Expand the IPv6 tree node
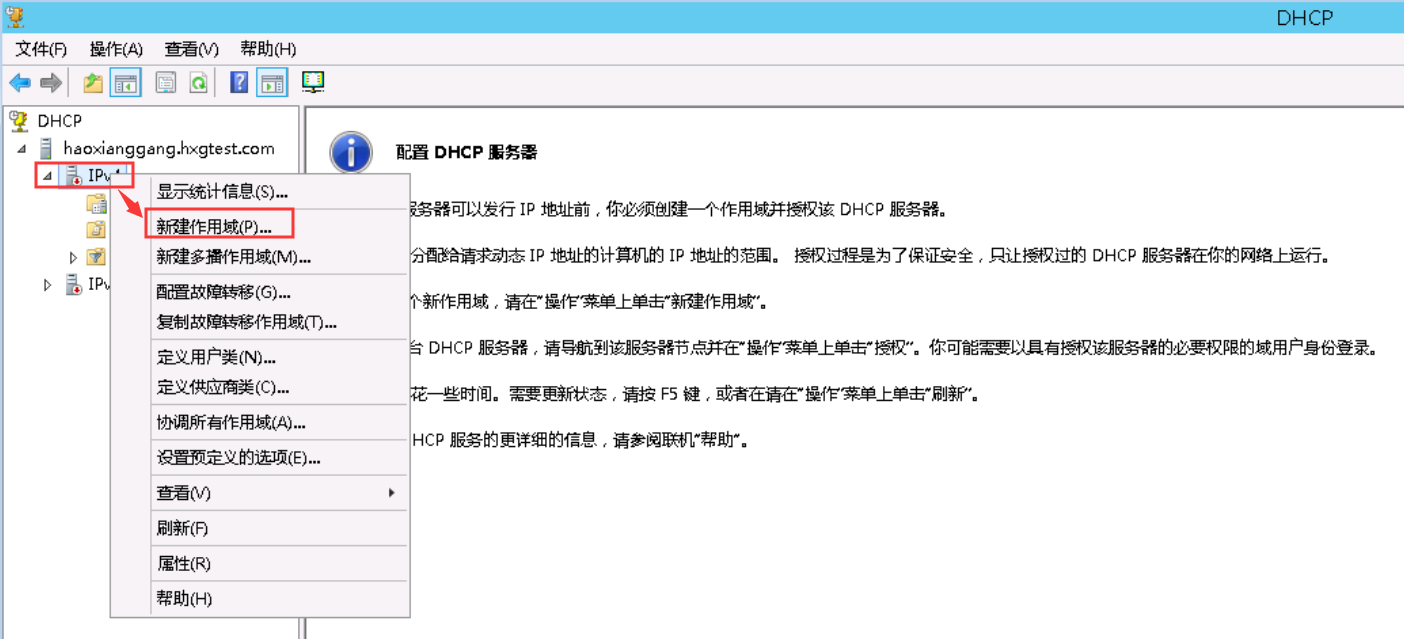Image resolution: width=1404 pixels, height=639 pixels. tap(47, 285)
